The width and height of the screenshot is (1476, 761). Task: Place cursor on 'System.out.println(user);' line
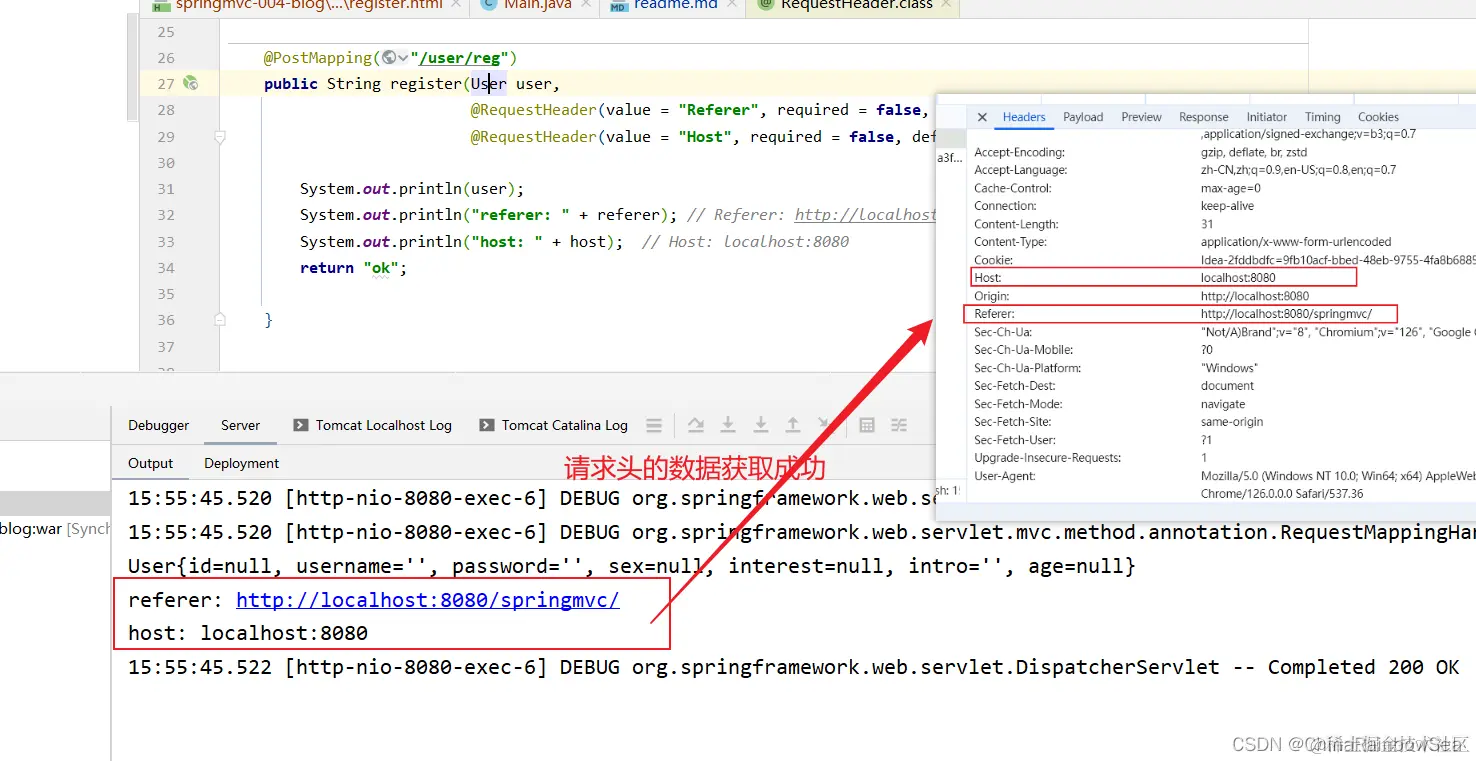[412, 189]
